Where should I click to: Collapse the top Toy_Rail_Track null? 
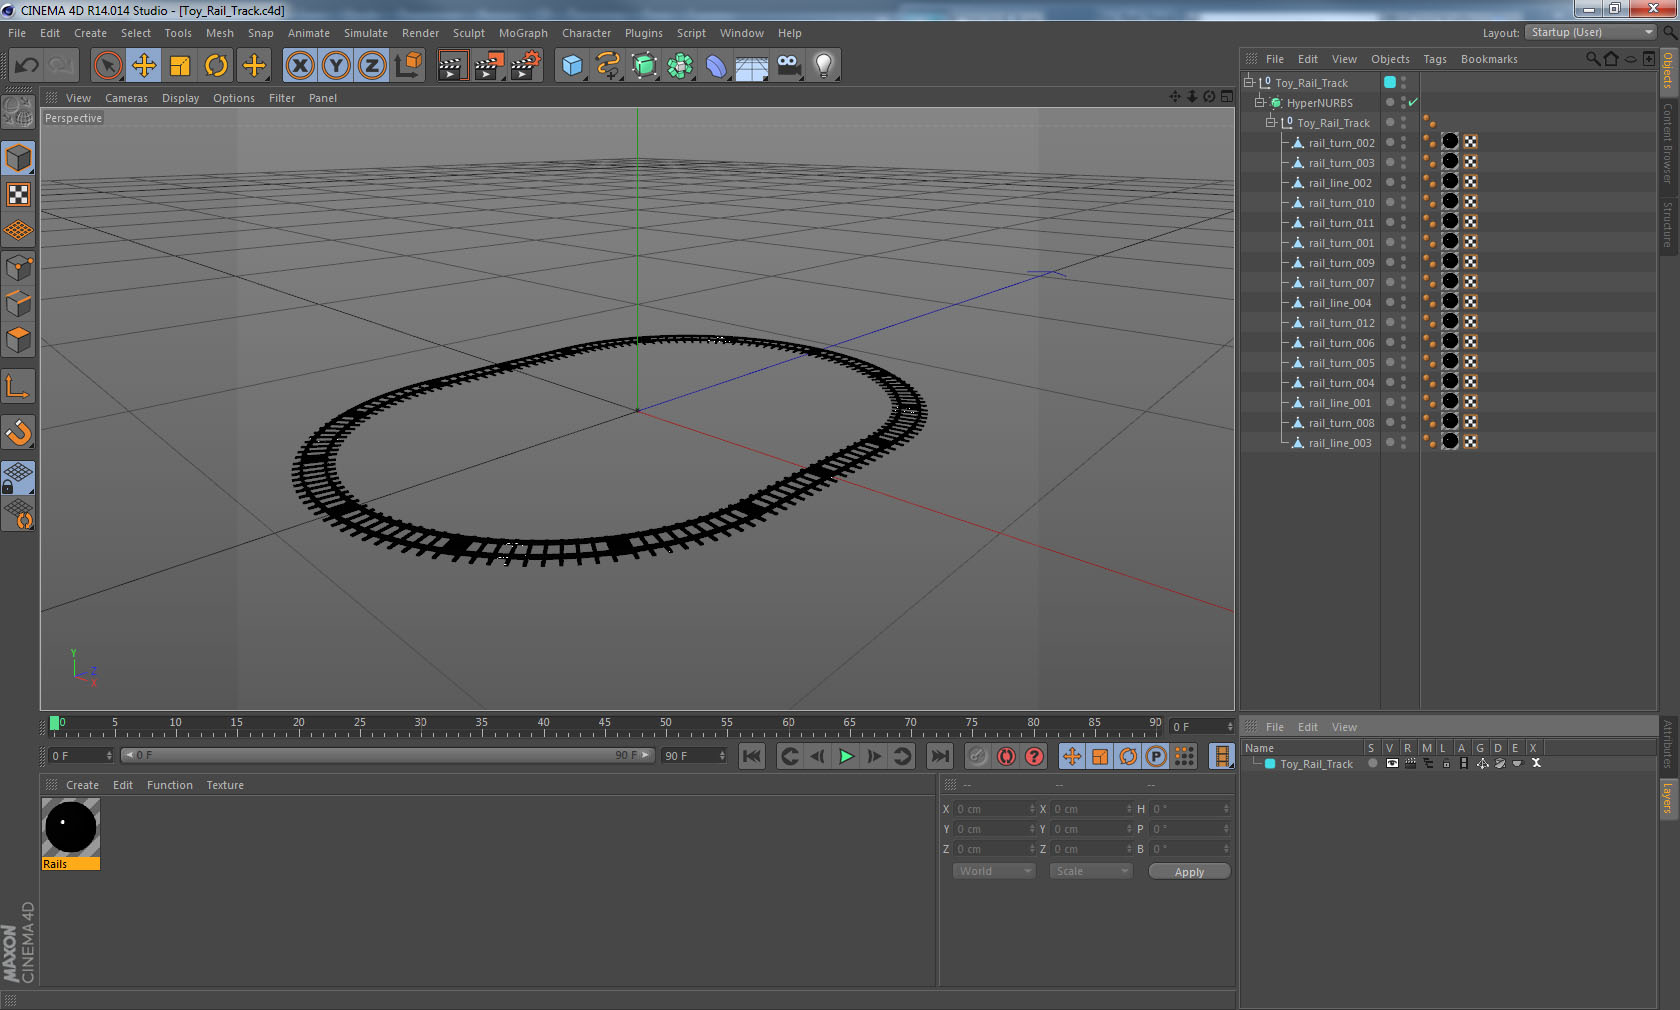click(1249, 82)
